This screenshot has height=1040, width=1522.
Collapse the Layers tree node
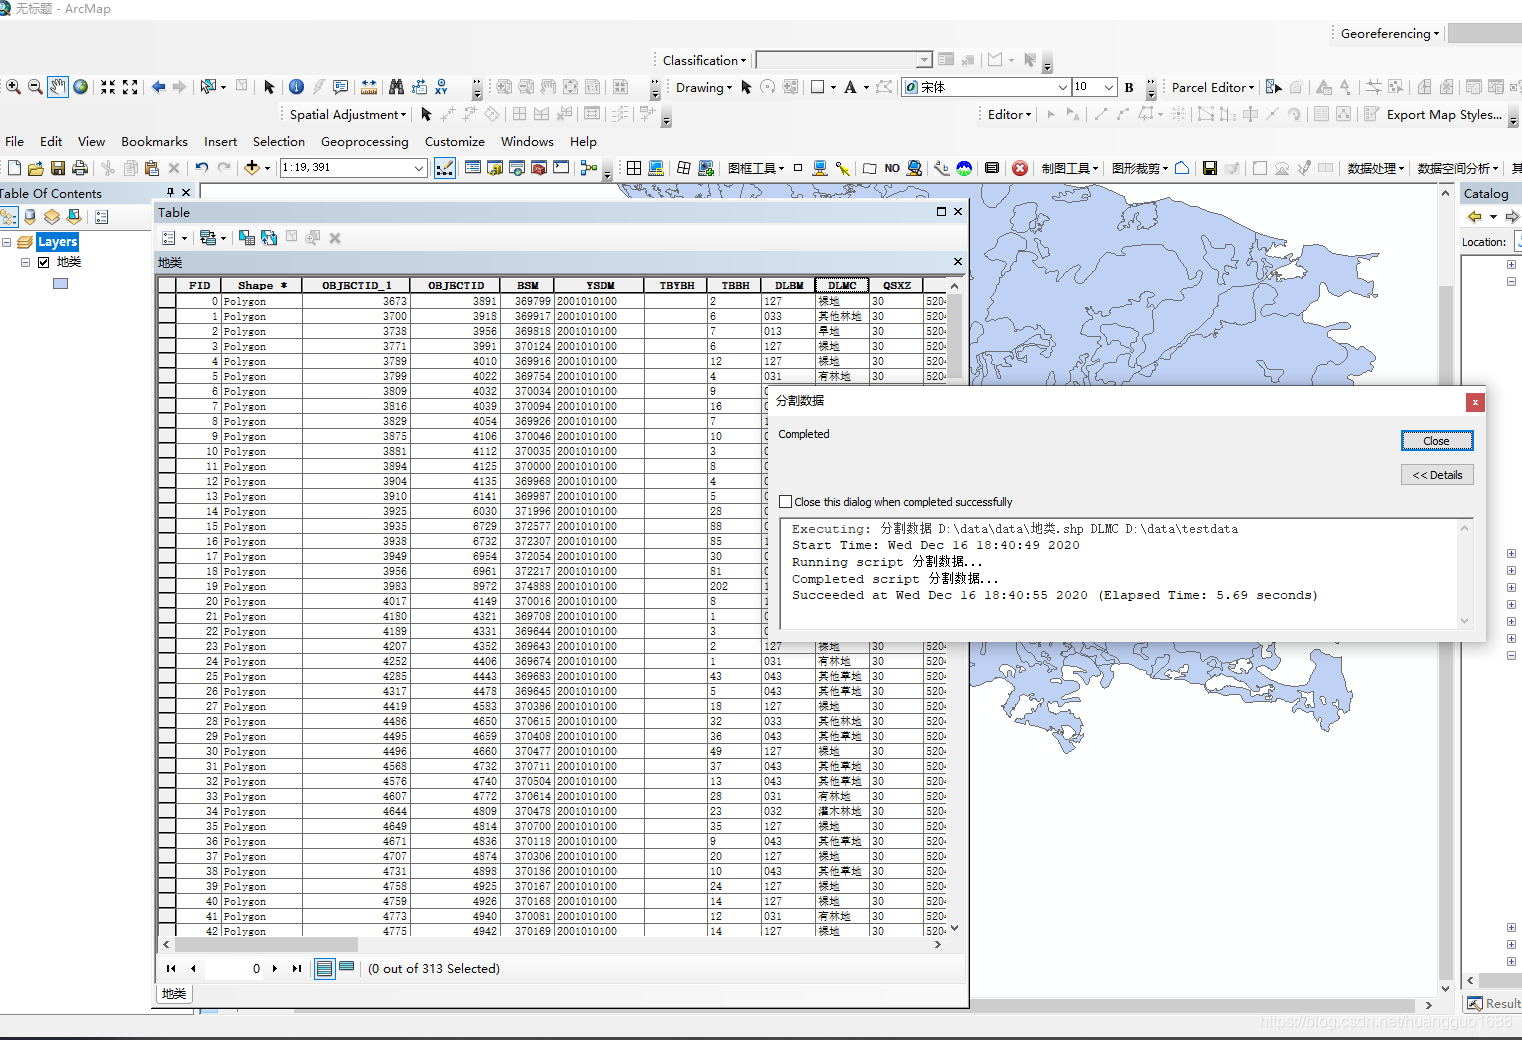pyautogui.click(x=7, y=242)
